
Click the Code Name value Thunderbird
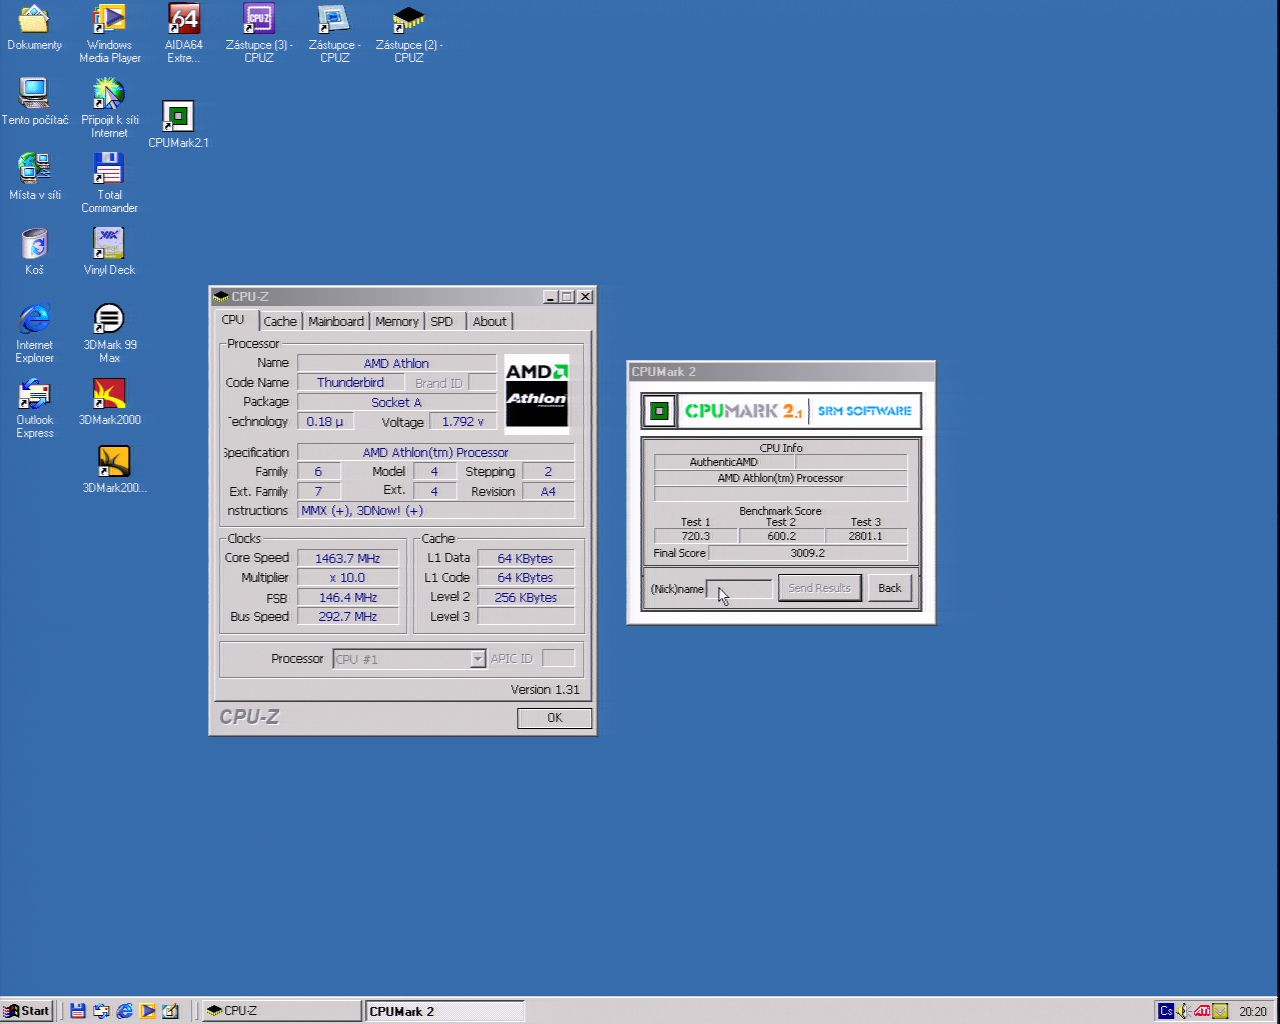(350, 383)
